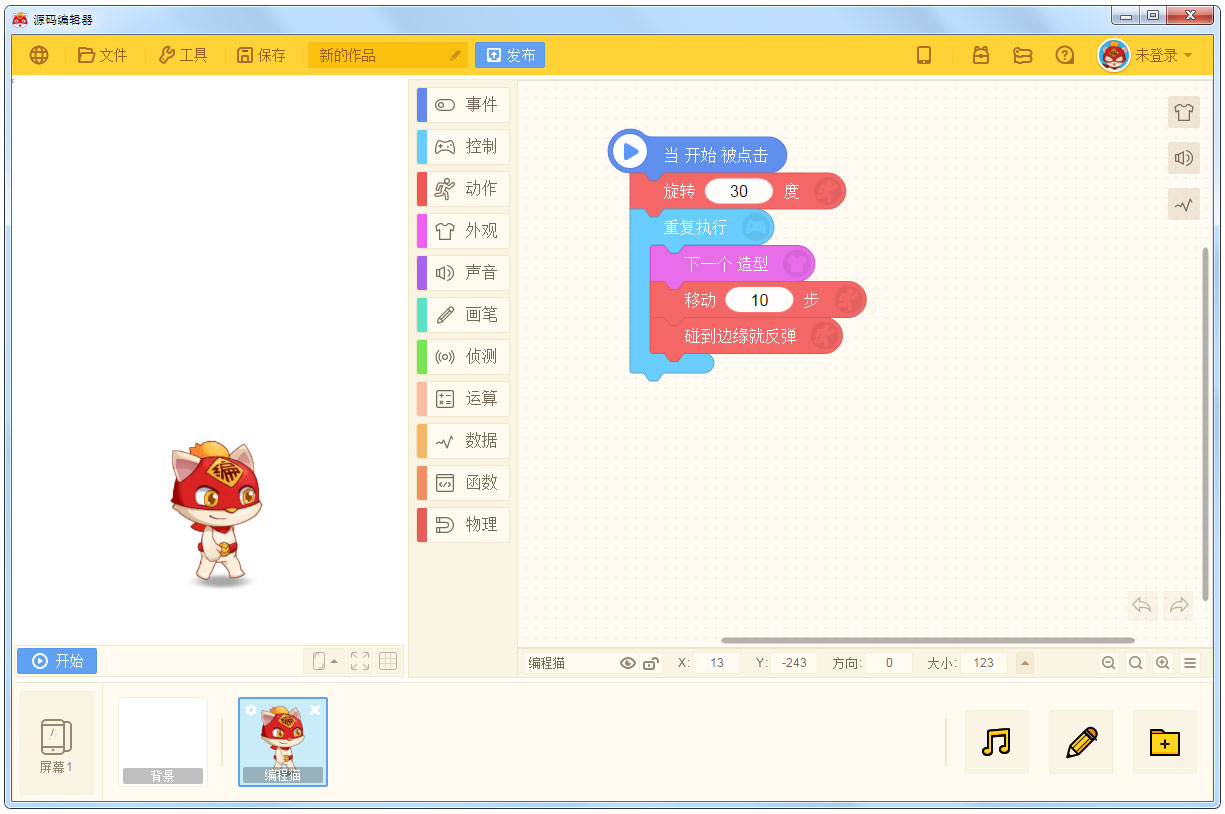Click the zoom out magnifier icon

click(1109, 663)
